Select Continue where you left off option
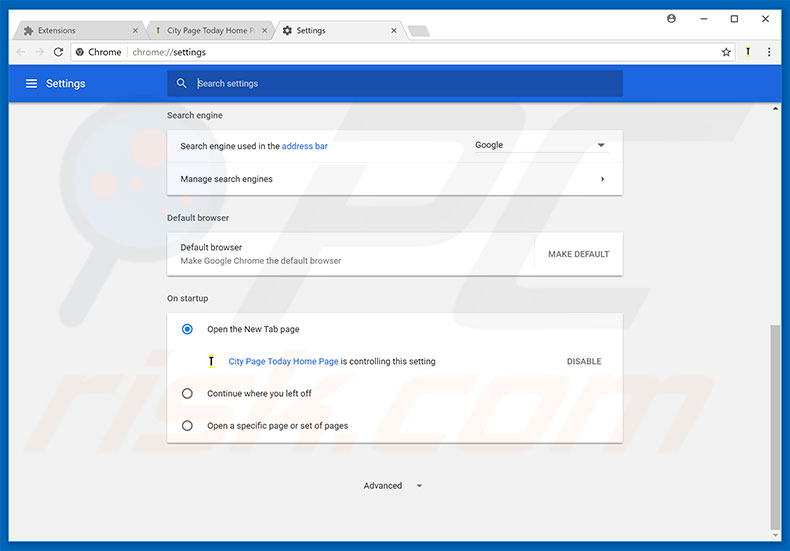 coord(187,393)
